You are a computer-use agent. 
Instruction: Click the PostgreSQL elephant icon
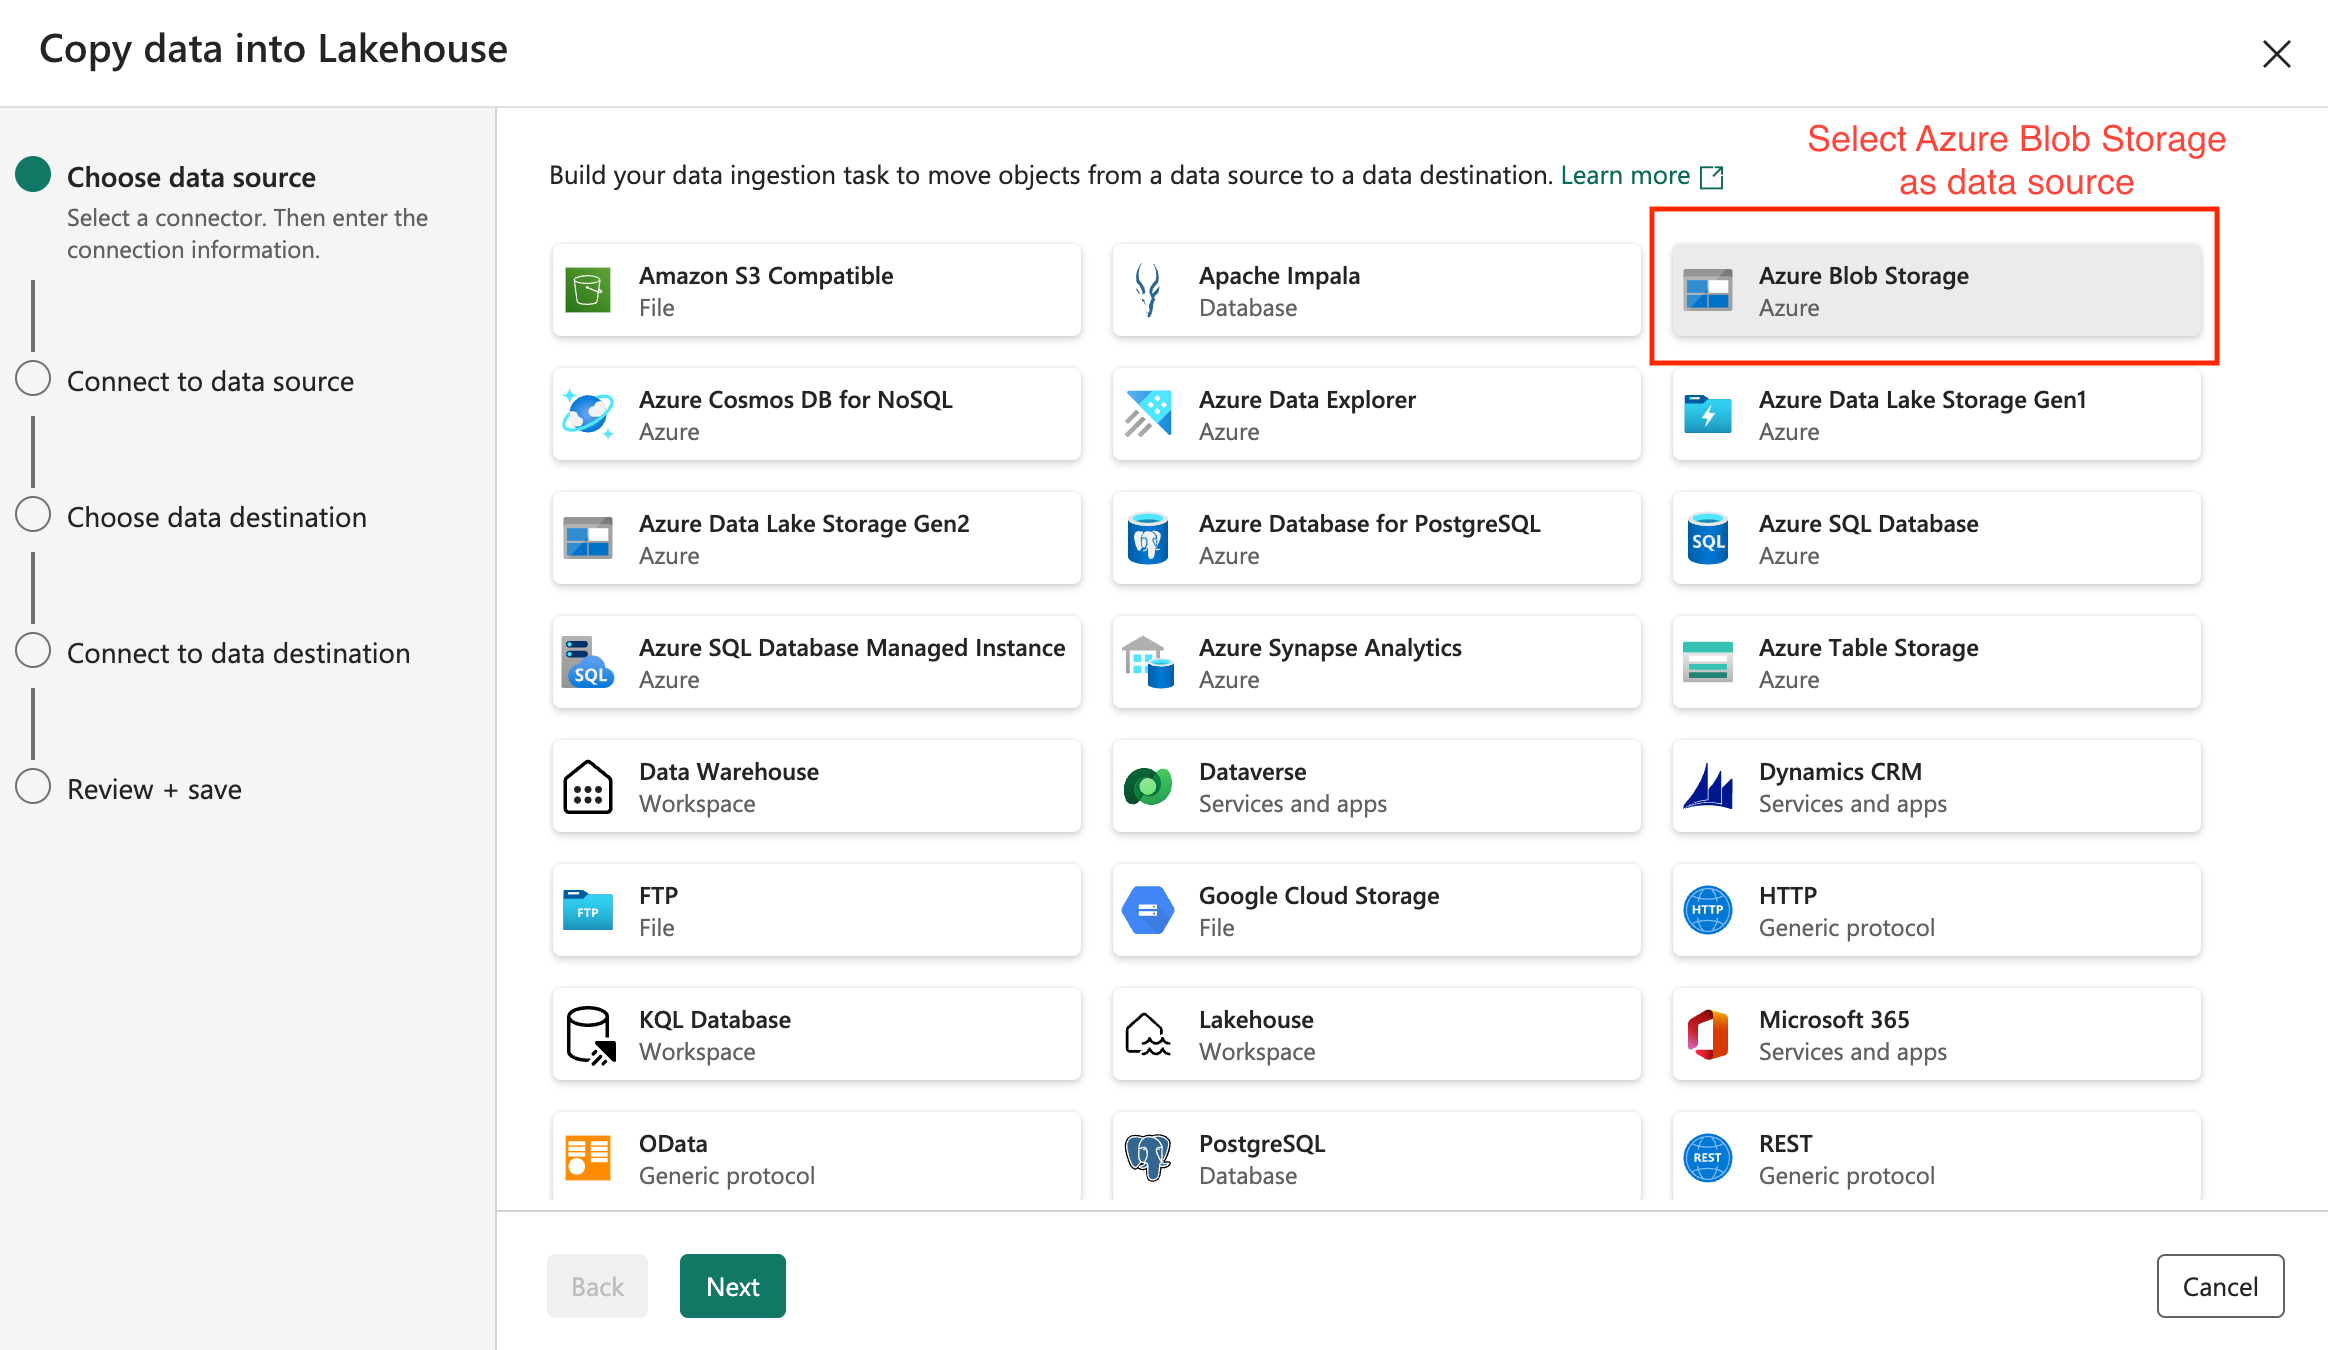[x=1148, y=1158]
